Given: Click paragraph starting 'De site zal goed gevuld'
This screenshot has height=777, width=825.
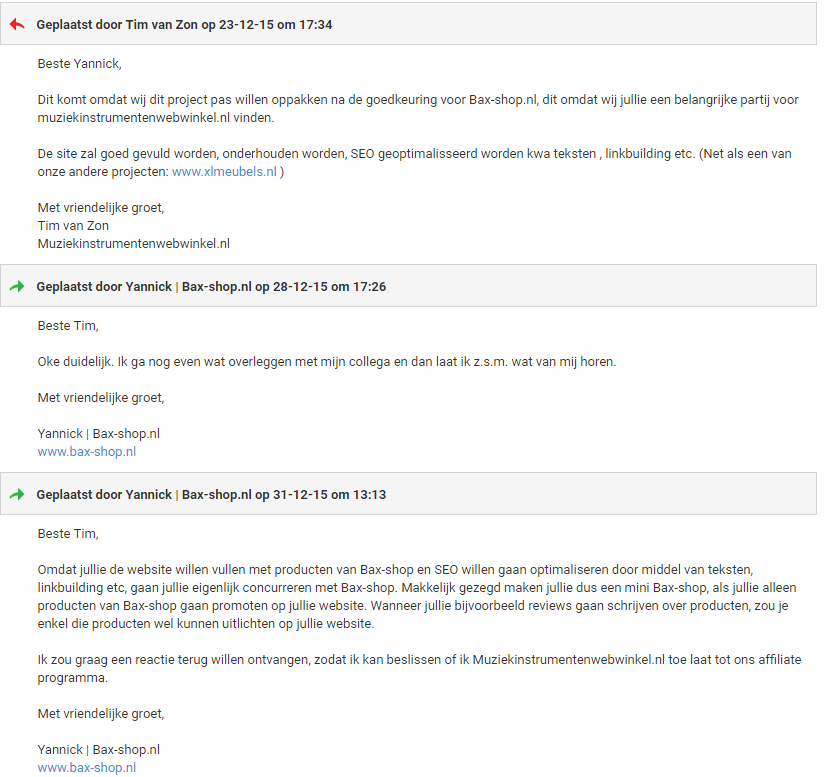Looking at the screenshot, I should pyautogui.click(x=415, y=163).
